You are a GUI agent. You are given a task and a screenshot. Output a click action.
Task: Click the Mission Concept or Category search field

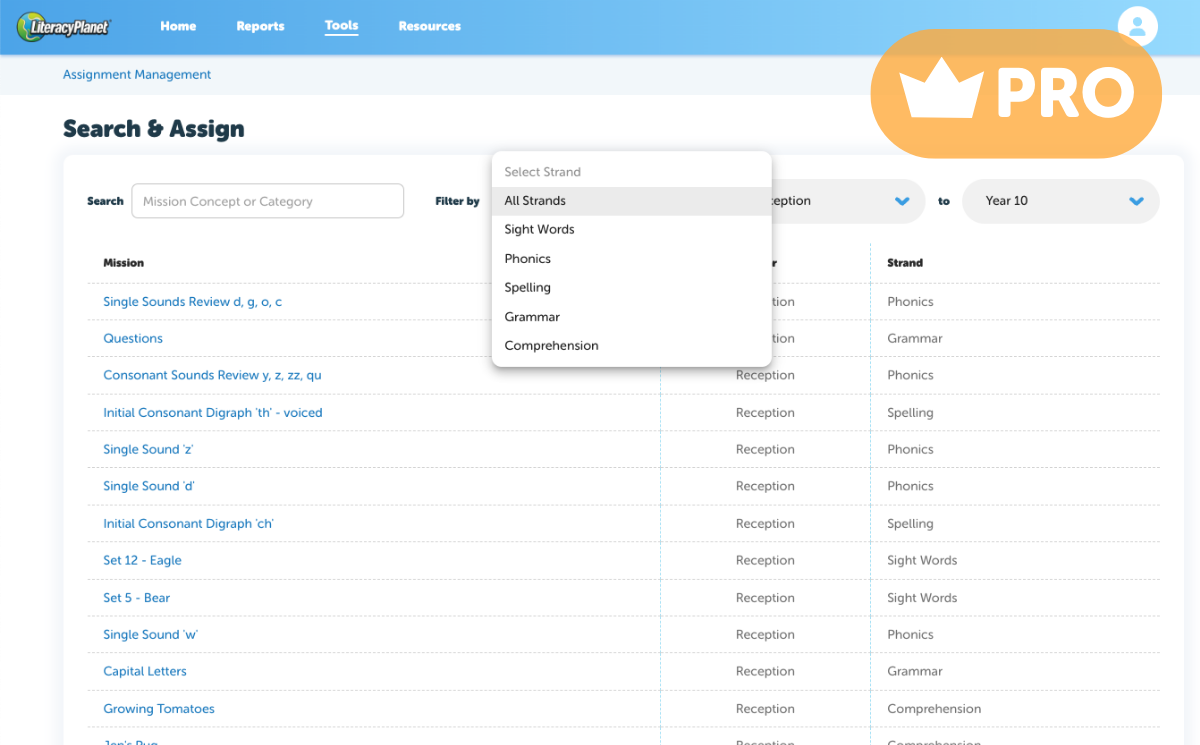pyautogui.click(x=267, y=201)
